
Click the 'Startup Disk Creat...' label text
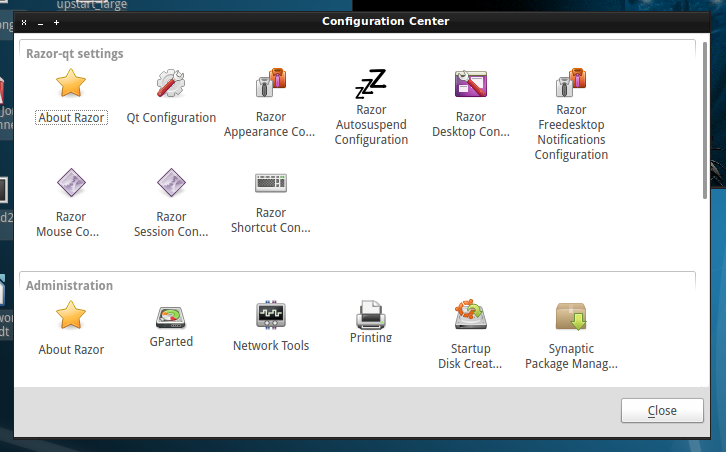(470, 356)
